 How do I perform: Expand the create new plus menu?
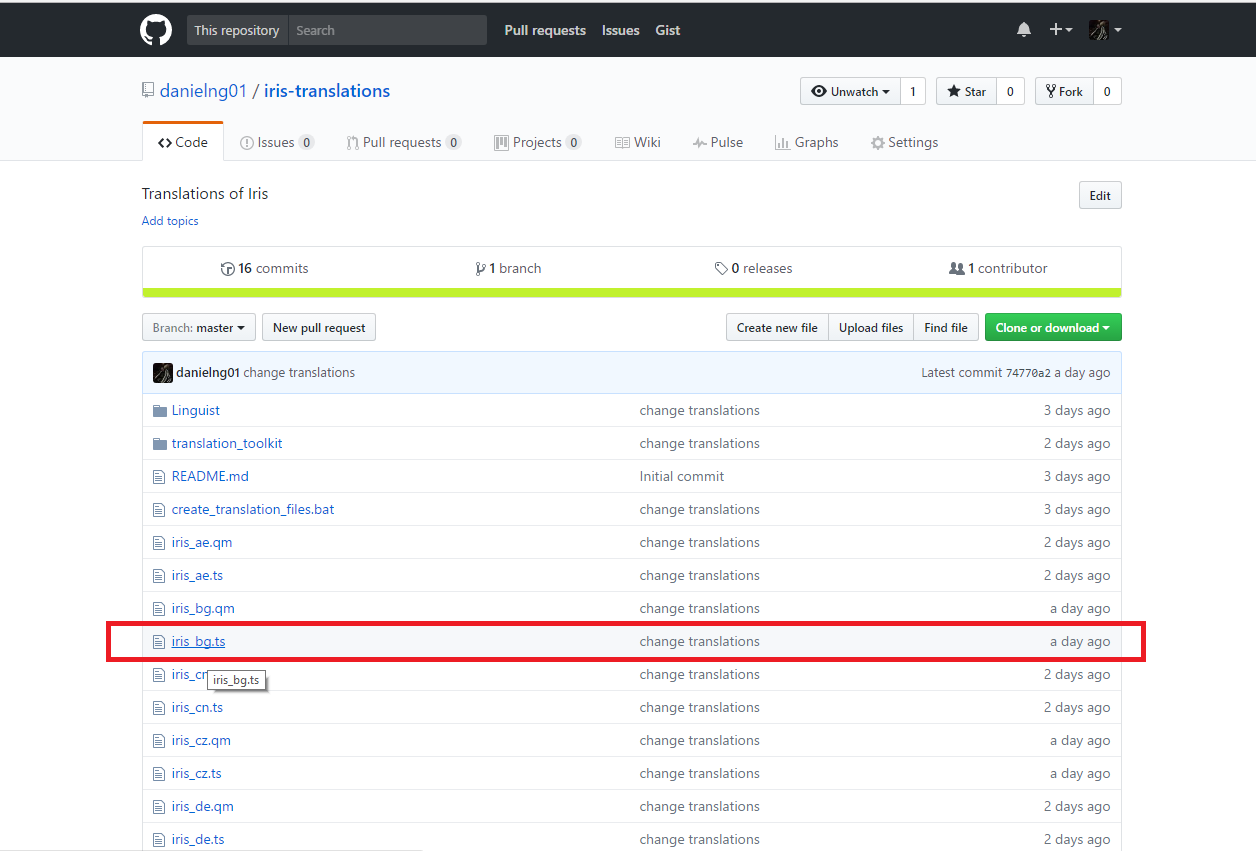(x=1061, y=30)
